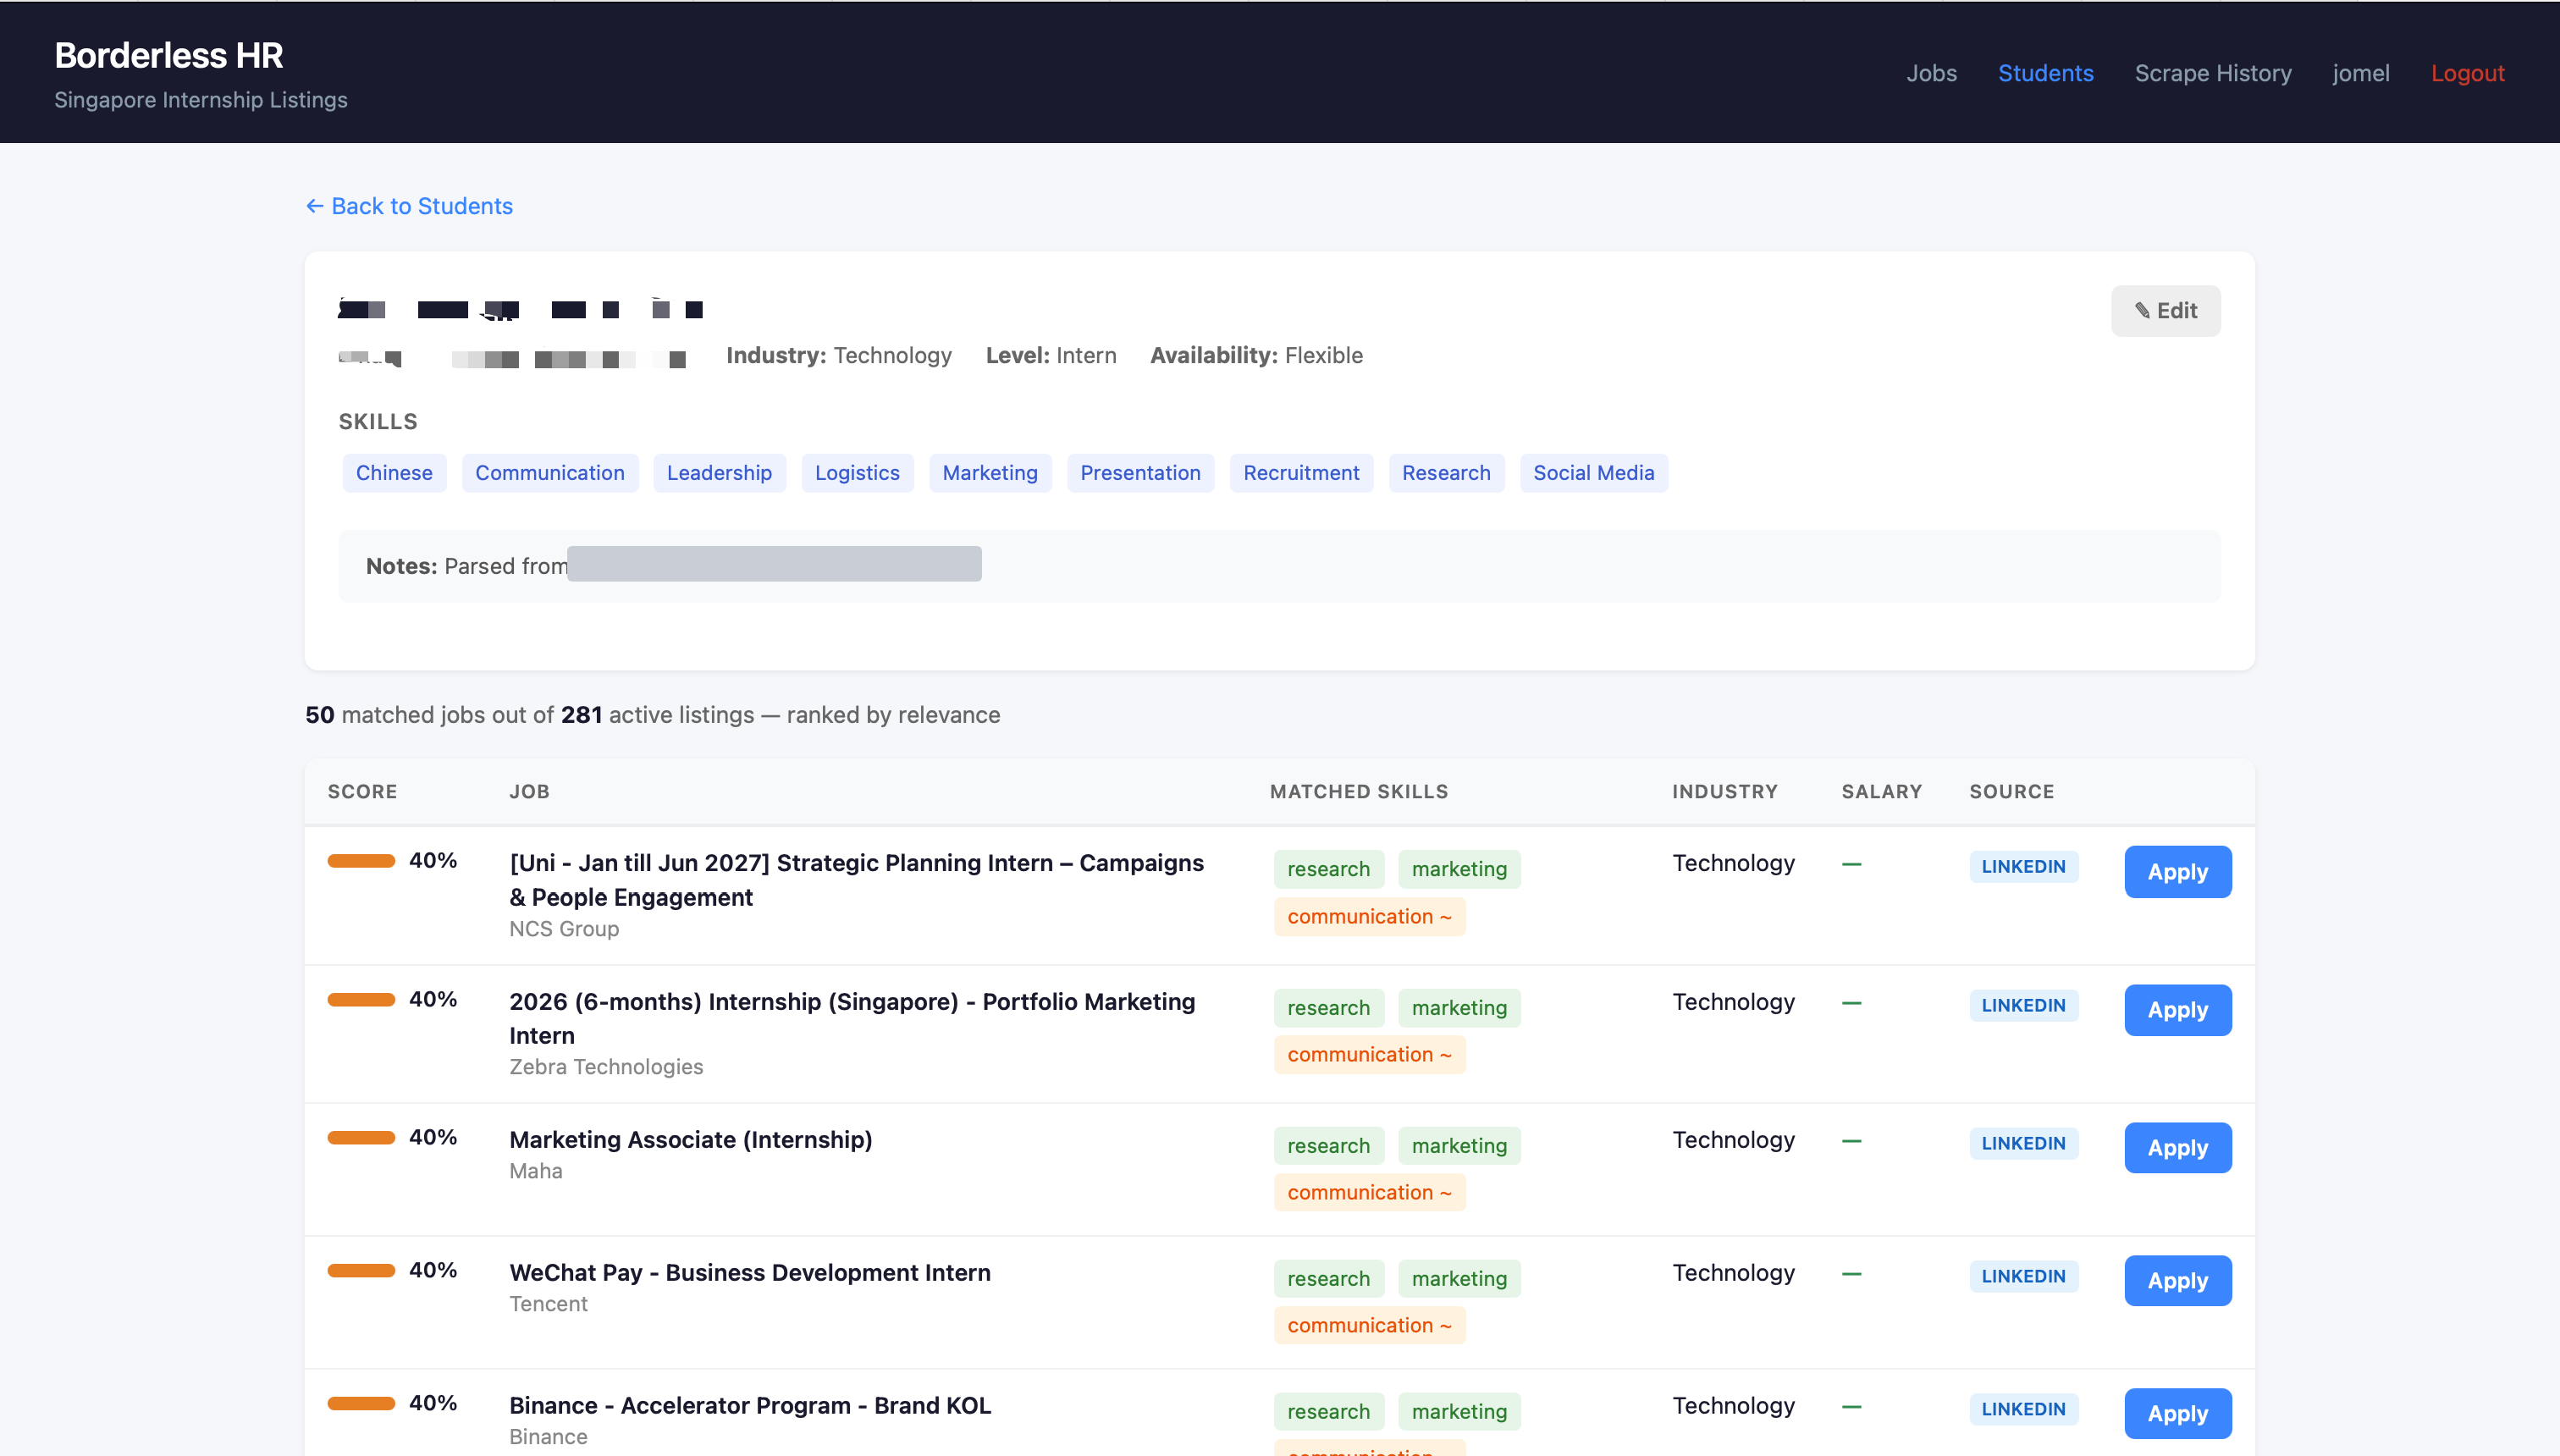Select the Research skill tag
Viewport: 2560px width, 1456px height.
click(1446, 473)
